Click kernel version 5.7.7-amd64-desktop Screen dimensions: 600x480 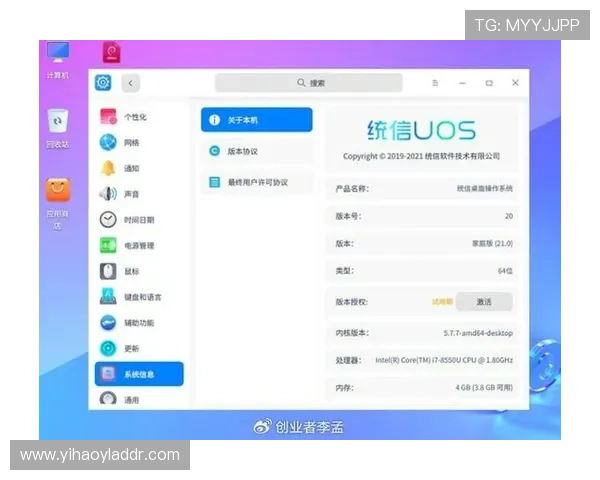point(478,333)
